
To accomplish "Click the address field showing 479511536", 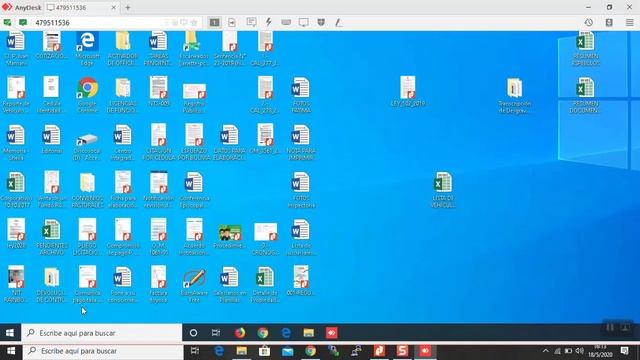I will click(x=98, y=22).
